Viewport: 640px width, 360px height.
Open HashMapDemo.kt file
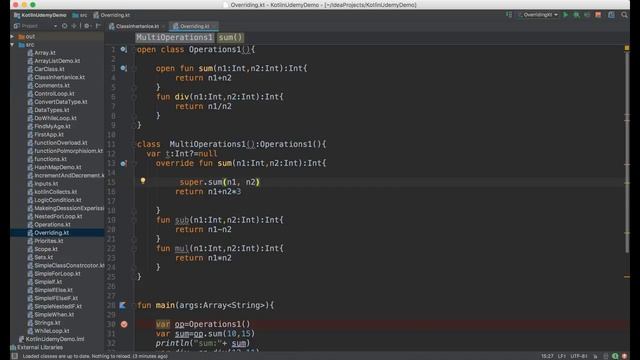click(x=54, y=167)
